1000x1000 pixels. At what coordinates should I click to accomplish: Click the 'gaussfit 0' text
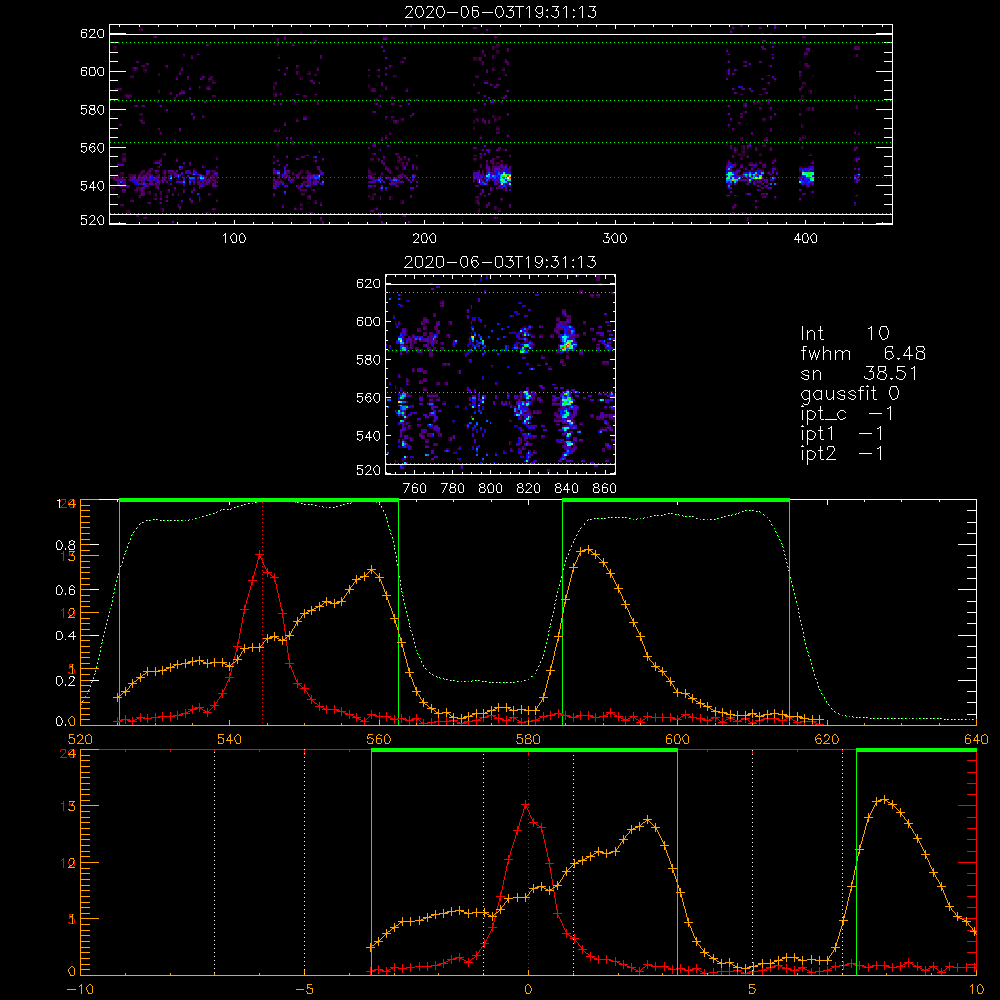850,393
